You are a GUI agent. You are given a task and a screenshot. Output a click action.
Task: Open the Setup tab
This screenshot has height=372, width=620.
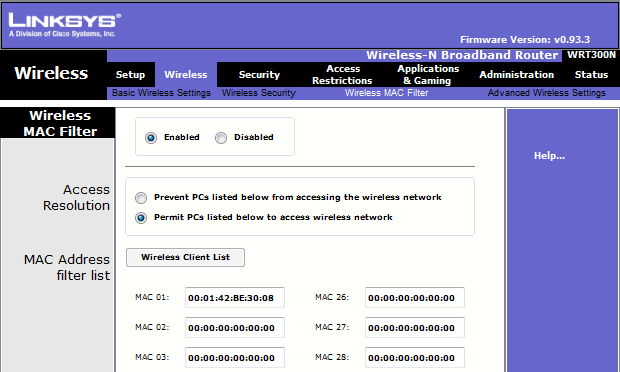click(x=130, y=74)
